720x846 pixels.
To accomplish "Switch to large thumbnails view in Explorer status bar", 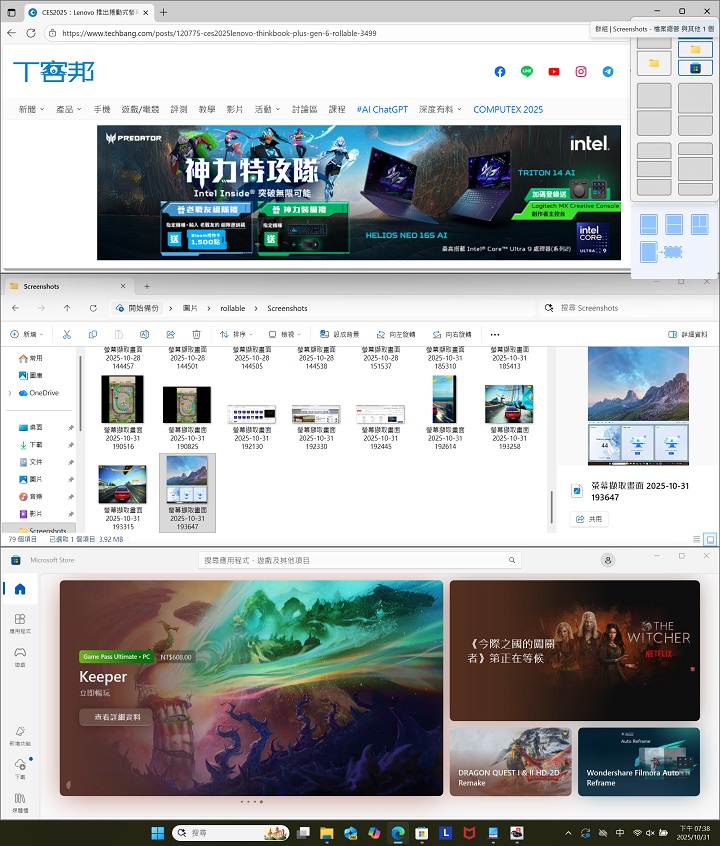I will pos(710,539).
